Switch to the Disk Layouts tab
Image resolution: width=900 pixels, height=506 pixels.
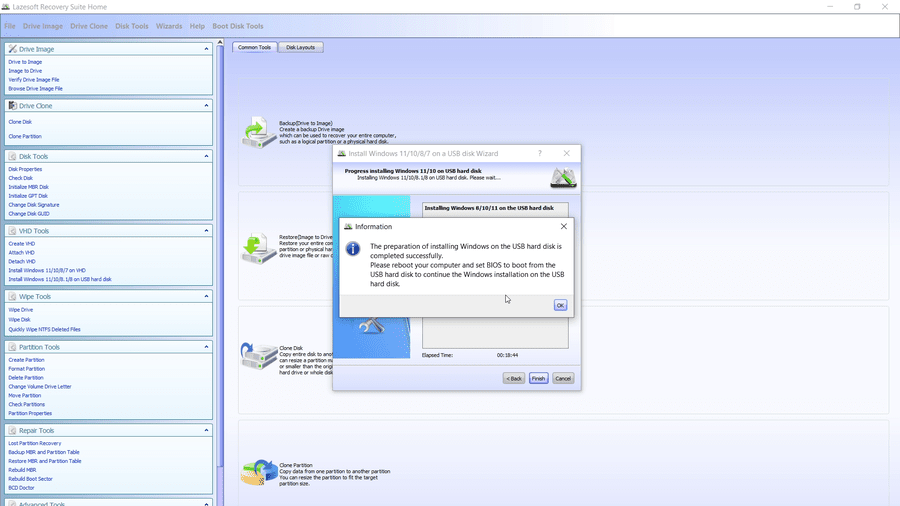[x=301, y=47]
